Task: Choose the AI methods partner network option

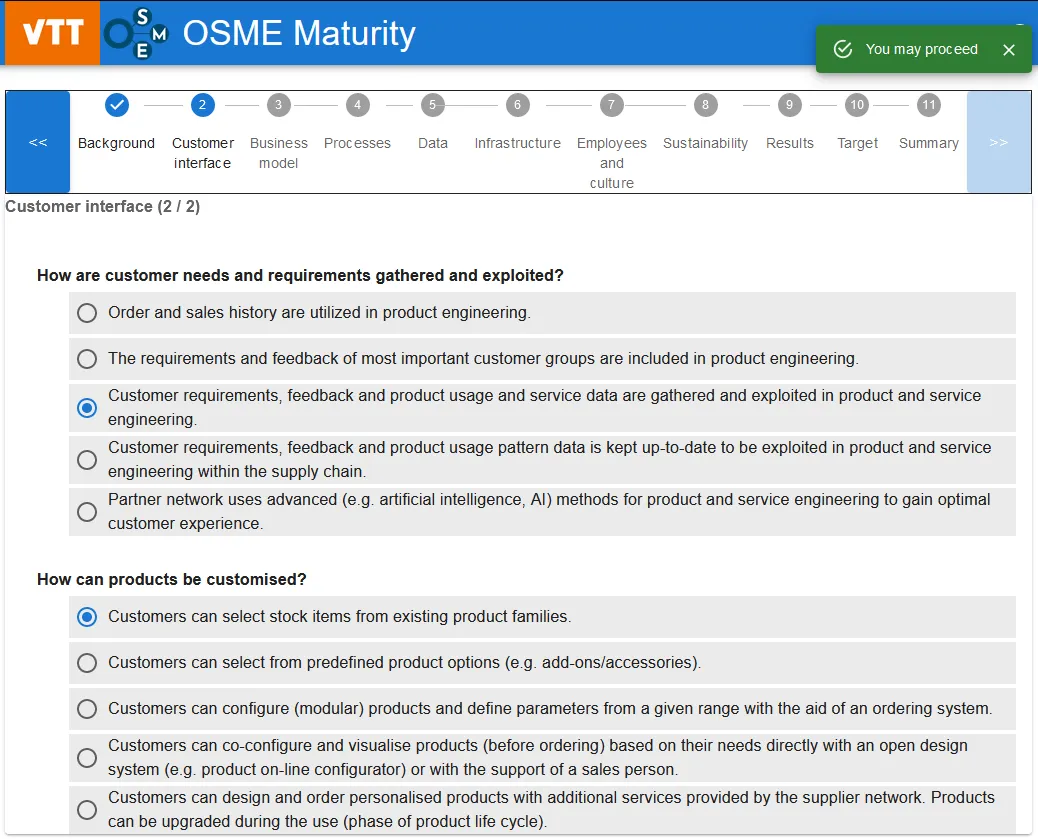Action: point(88,512)
